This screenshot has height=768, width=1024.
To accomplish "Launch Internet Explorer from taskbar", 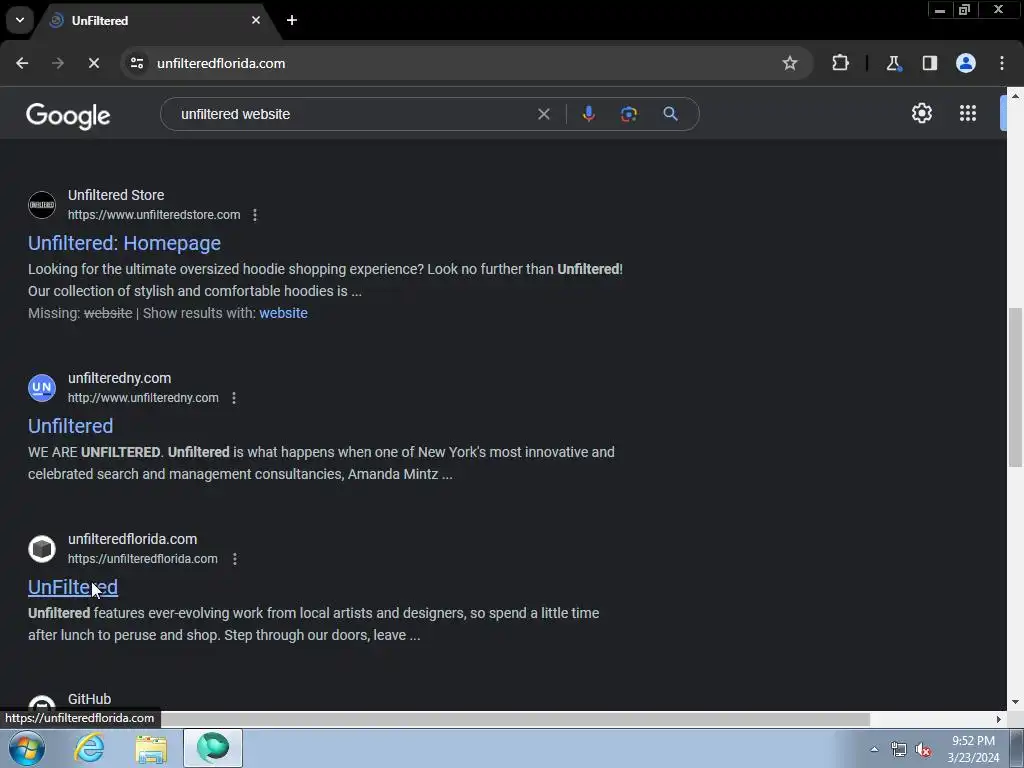I will (x=89, y=748).
